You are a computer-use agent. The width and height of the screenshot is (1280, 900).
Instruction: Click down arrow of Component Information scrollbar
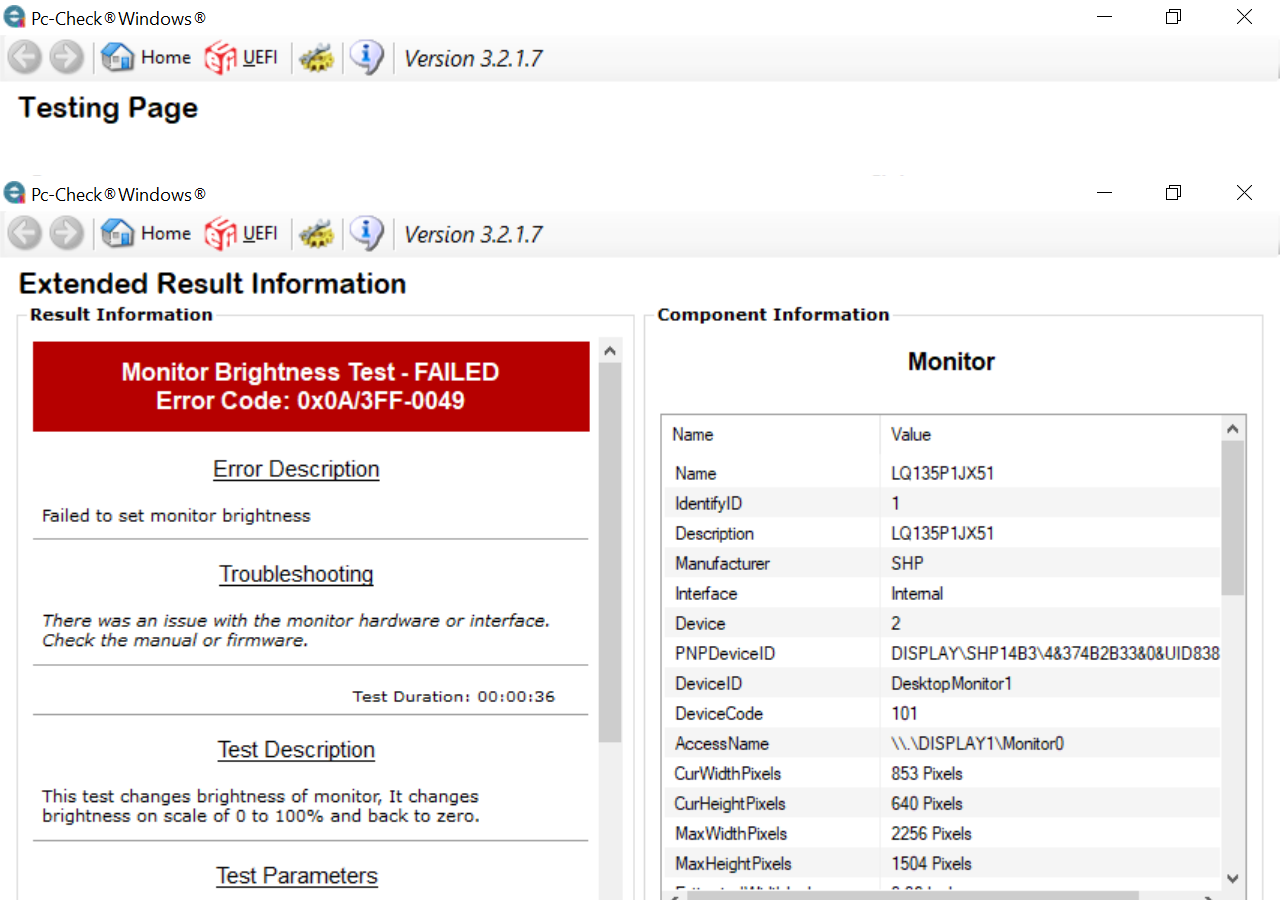pos(1233,878)
